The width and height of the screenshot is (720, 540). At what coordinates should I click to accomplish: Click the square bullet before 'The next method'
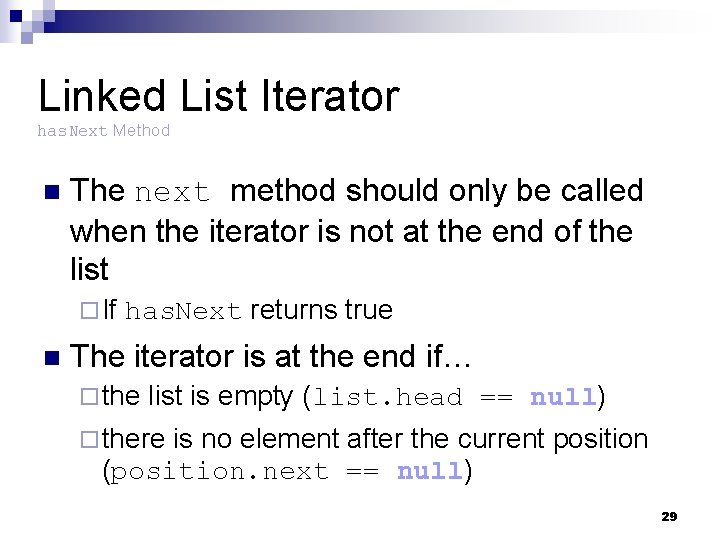pos(52,192)
